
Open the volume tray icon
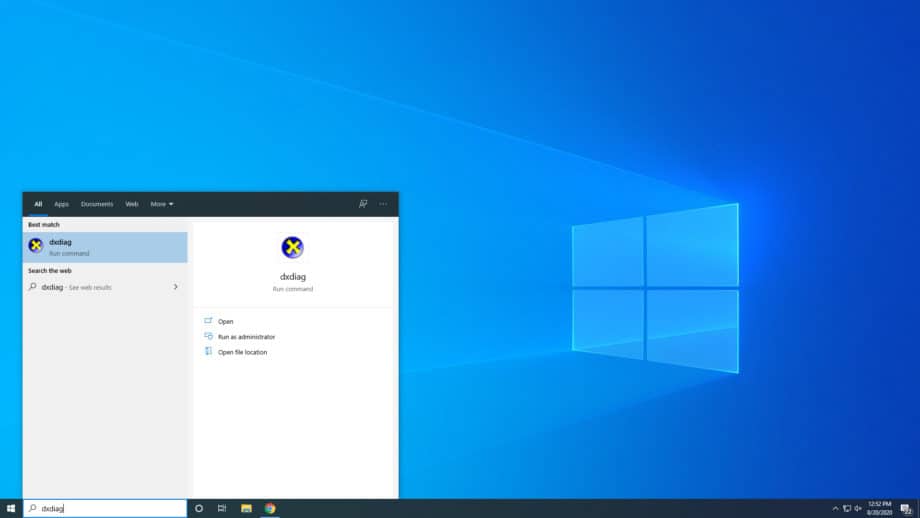tap(858, 509)
